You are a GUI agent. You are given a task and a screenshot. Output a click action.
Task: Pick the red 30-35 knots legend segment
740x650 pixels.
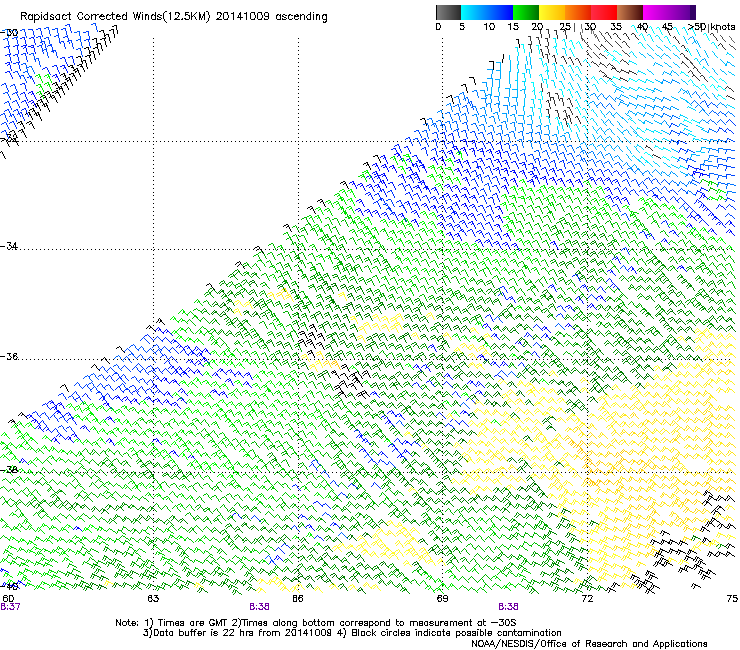[604, 12]
